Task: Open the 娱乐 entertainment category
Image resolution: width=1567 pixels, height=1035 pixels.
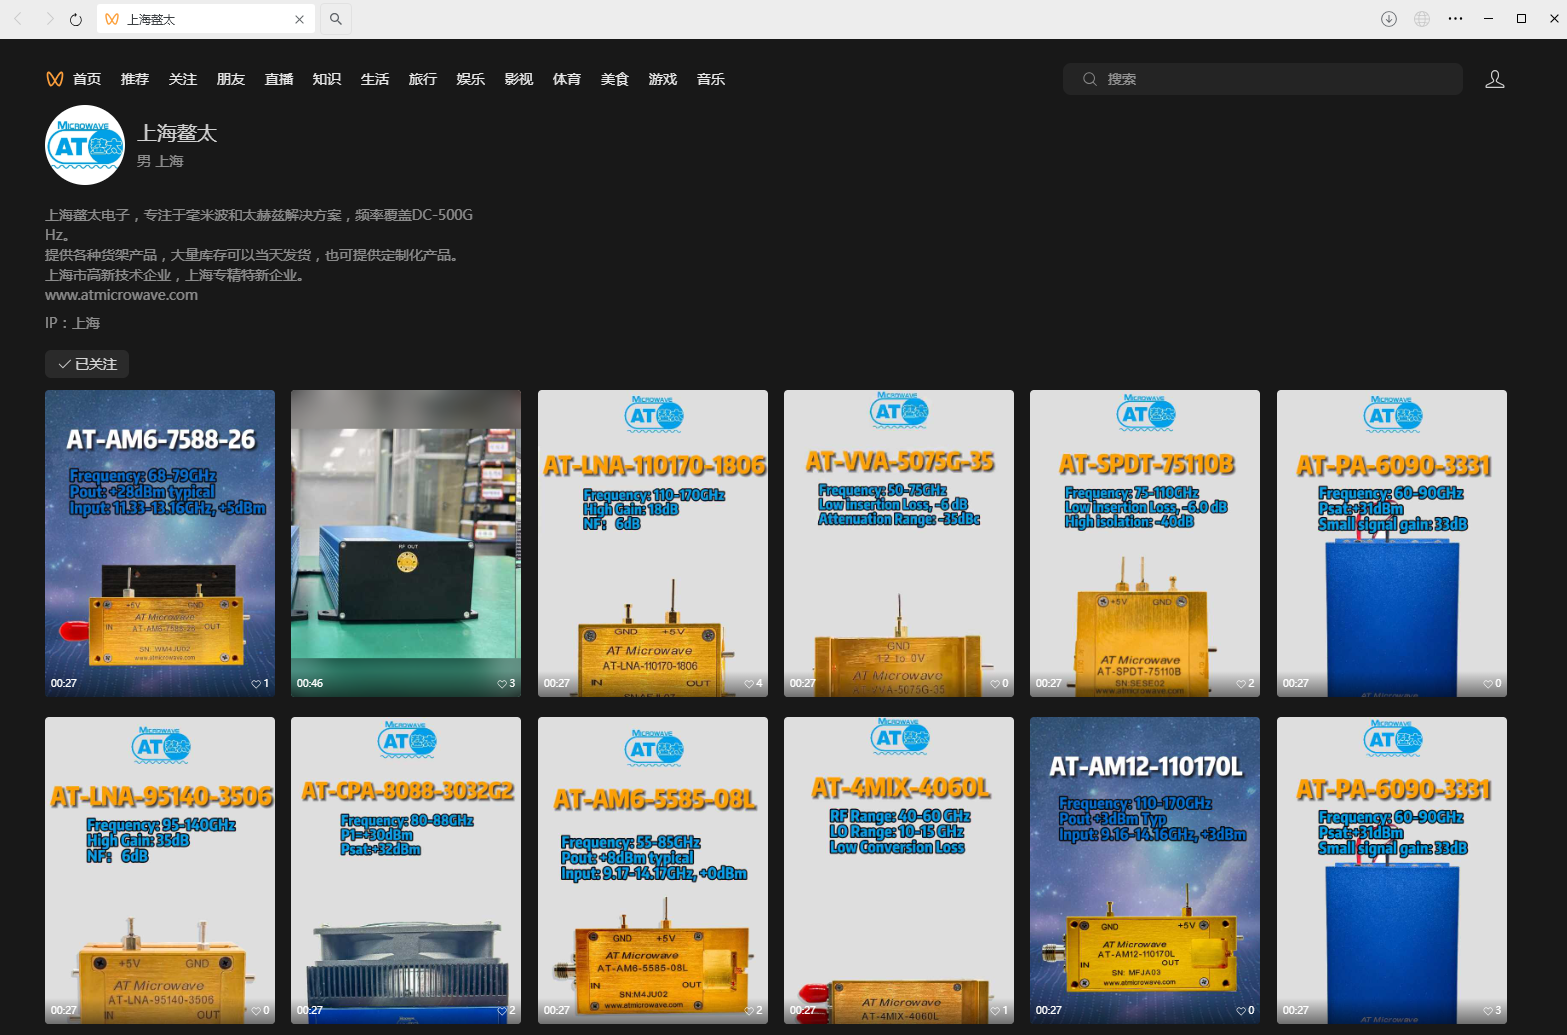Action: (x=471, y=79)
